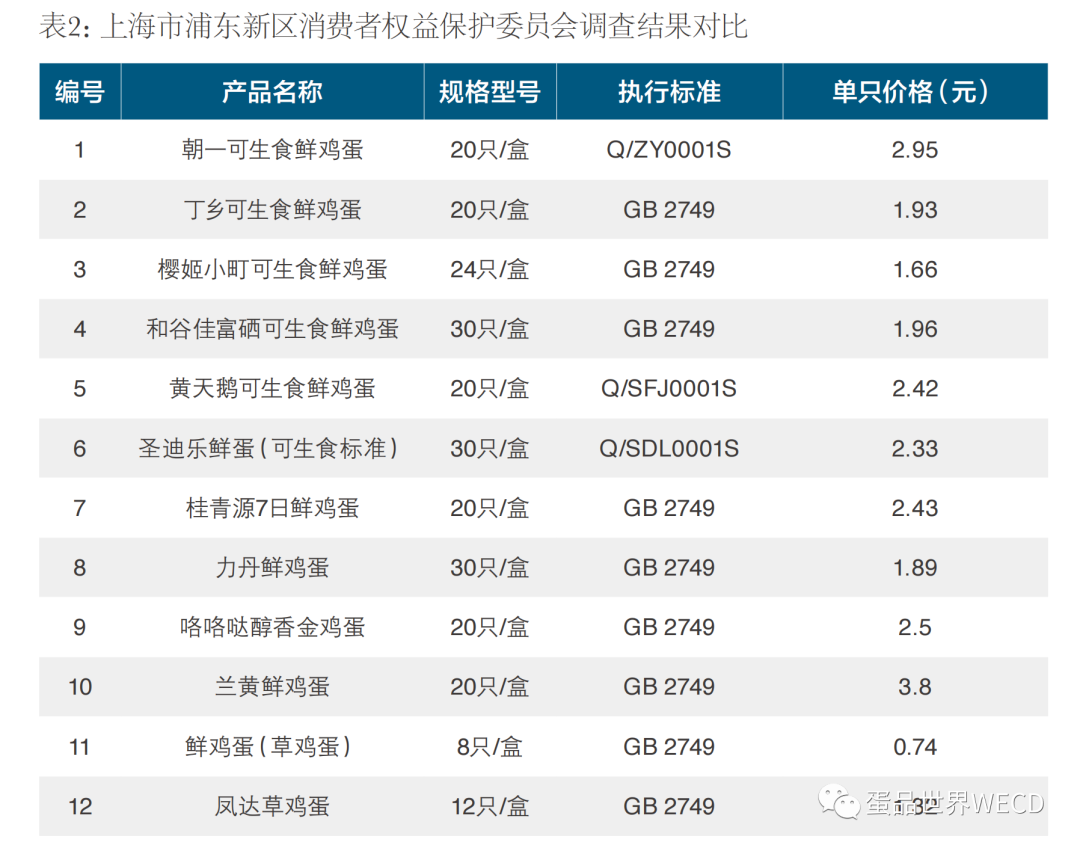Select the 执行标准 column header
The image size is (1080, 851).
(x=669, y=92)
